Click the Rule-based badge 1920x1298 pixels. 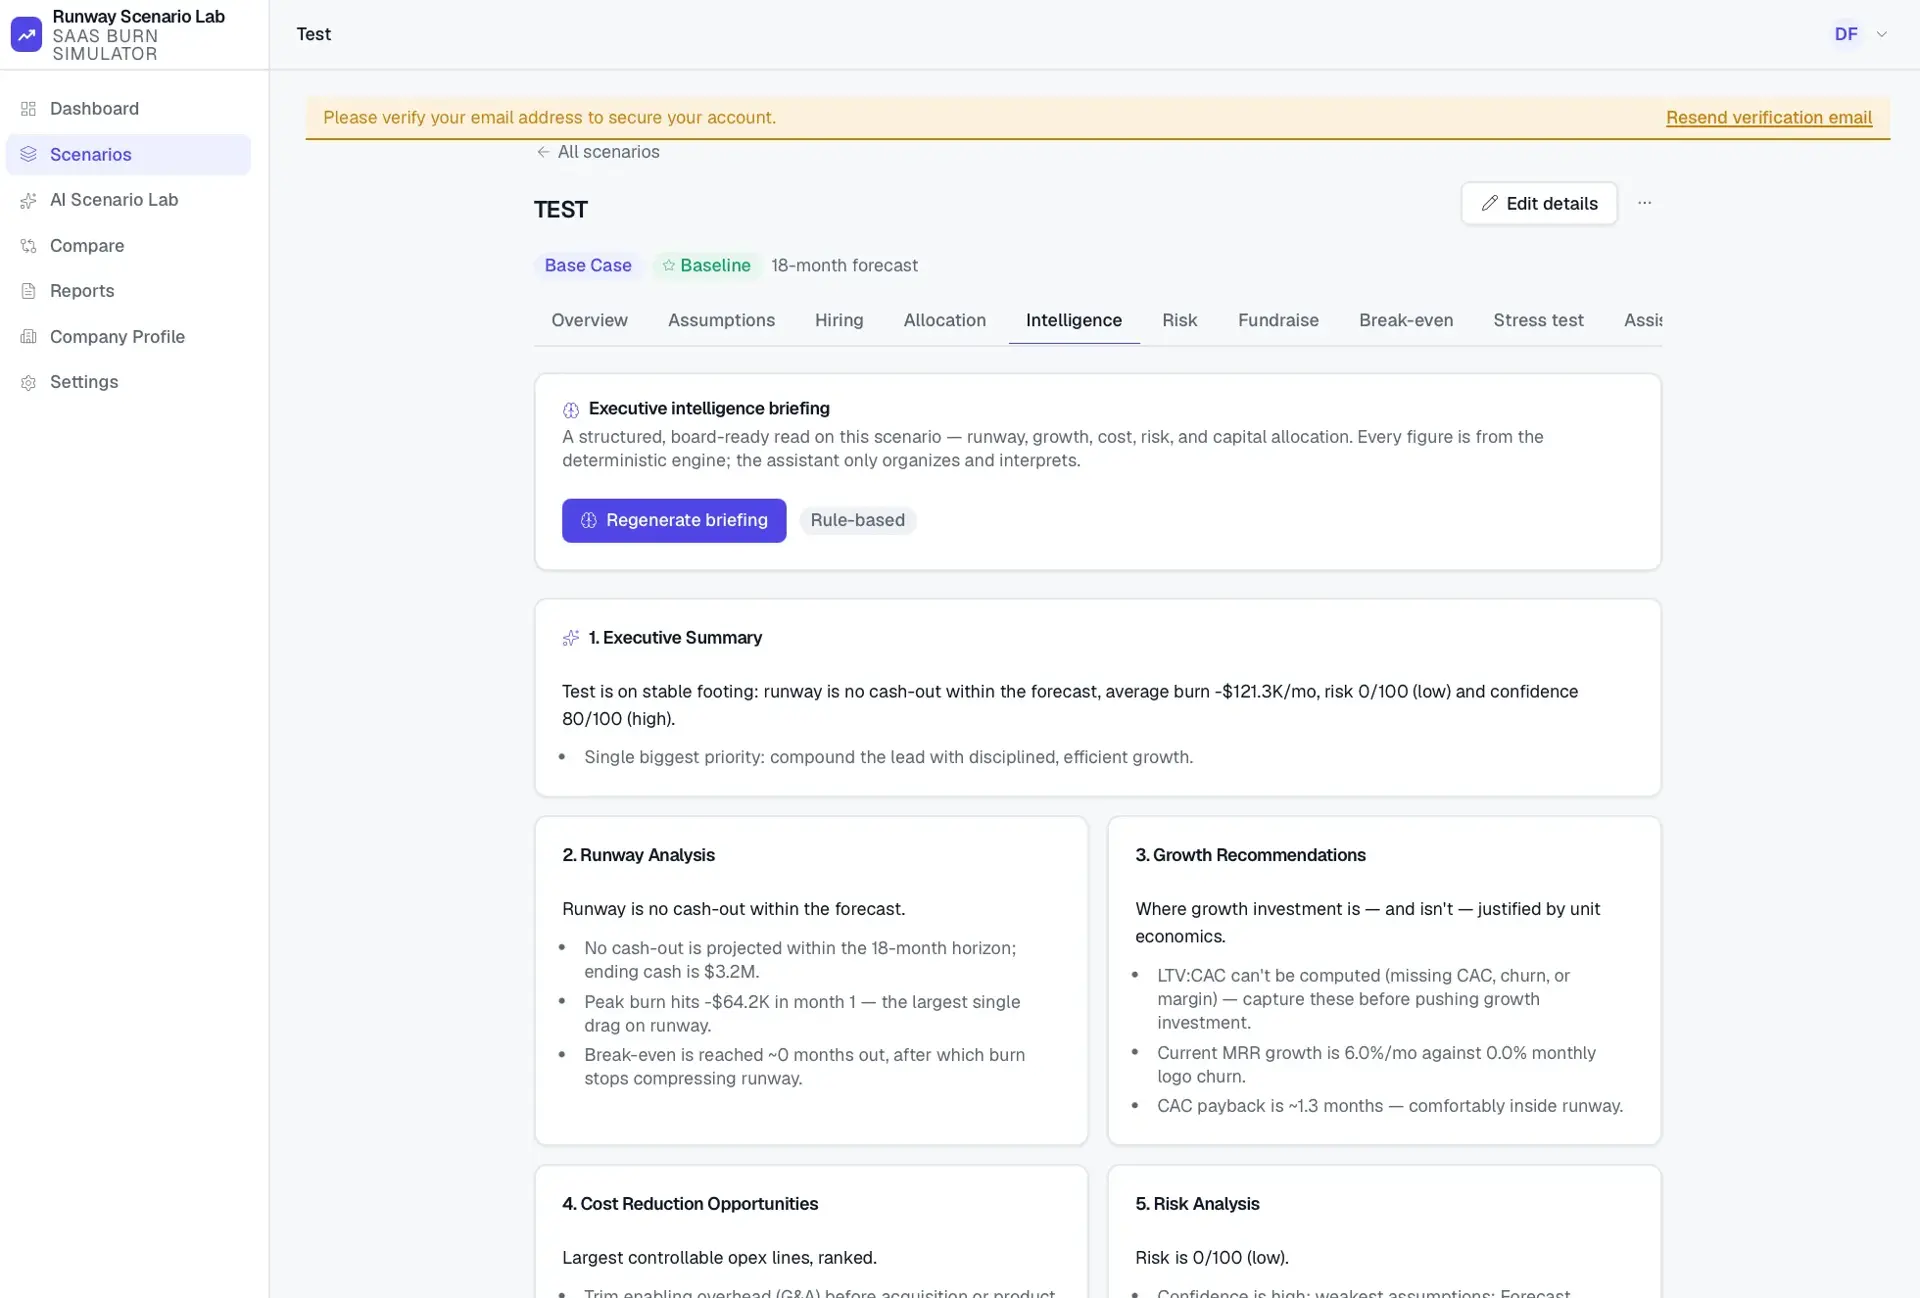857,520
